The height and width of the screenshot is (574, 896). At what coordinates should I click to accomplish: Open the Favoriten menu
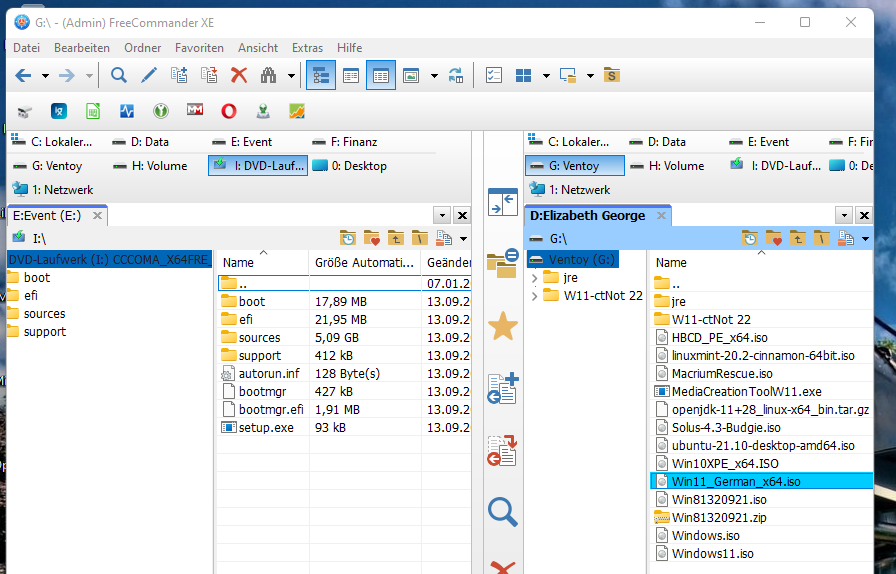pyautogui.click(x=199, y=48)
